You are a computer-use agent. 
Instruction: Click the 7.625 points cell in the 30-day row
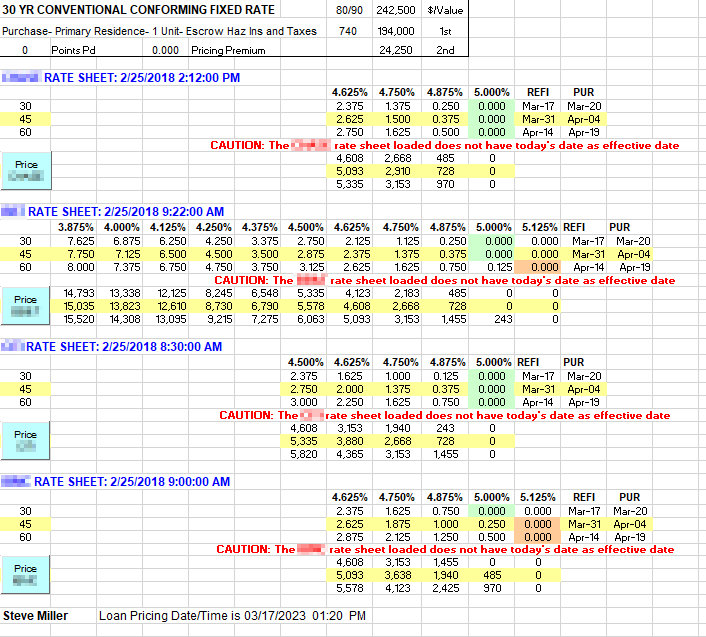[x=80, y=241]
